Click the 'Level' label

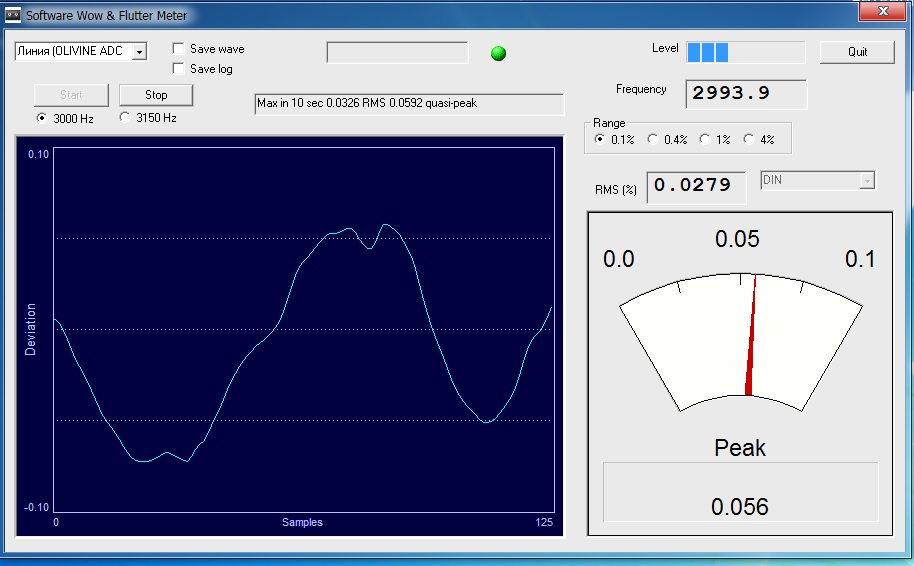(x=665, y=48)
